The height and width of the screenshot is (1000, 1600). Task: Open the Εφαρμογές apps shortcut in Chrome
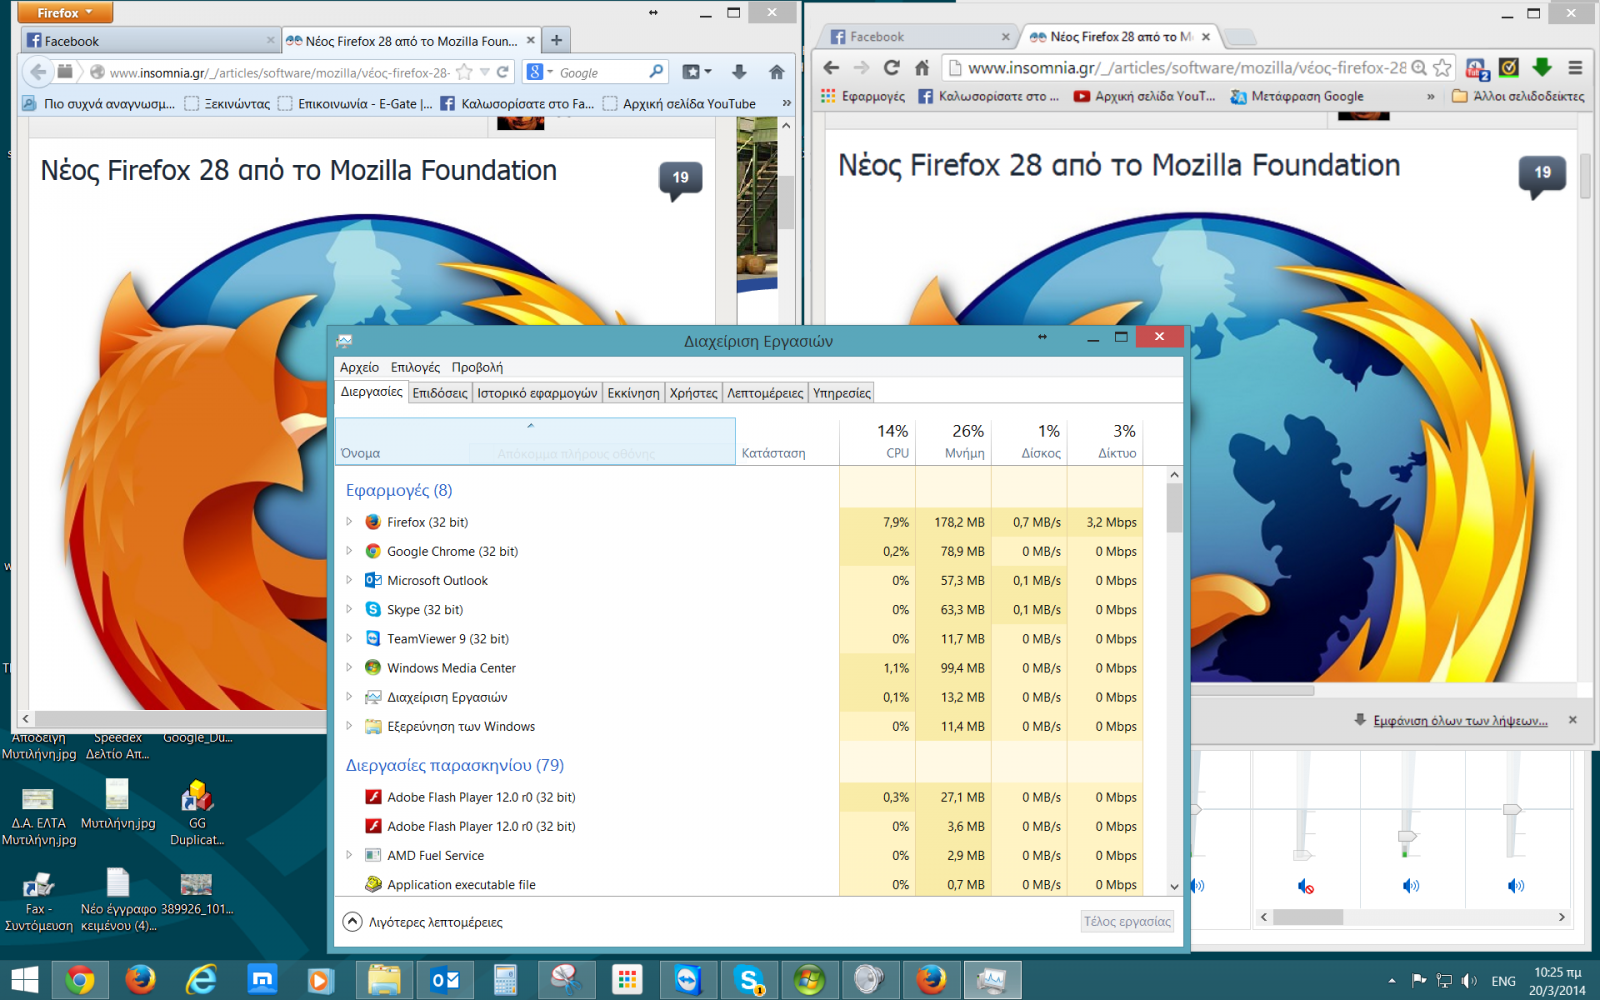863,96
